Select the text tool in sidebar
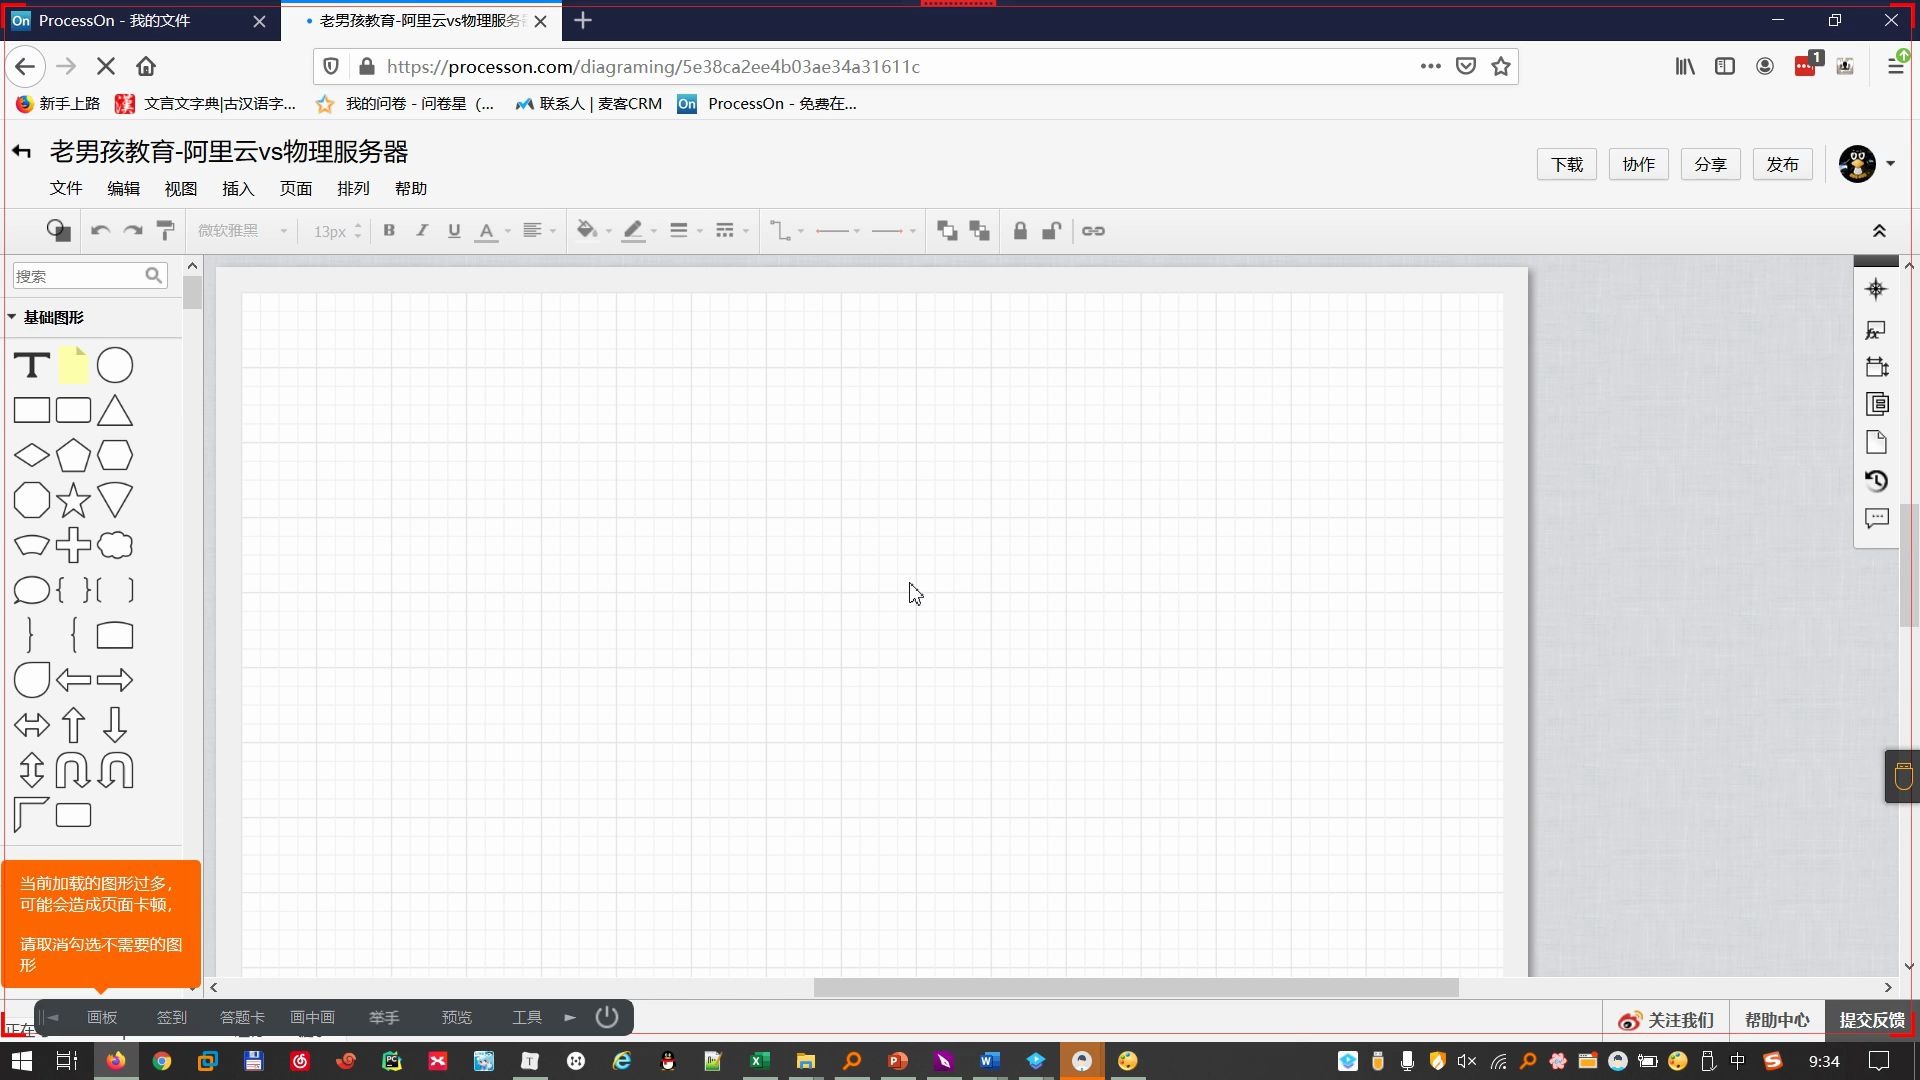This screenshot has width=1920, height=1080. click(x=30, y=365)
